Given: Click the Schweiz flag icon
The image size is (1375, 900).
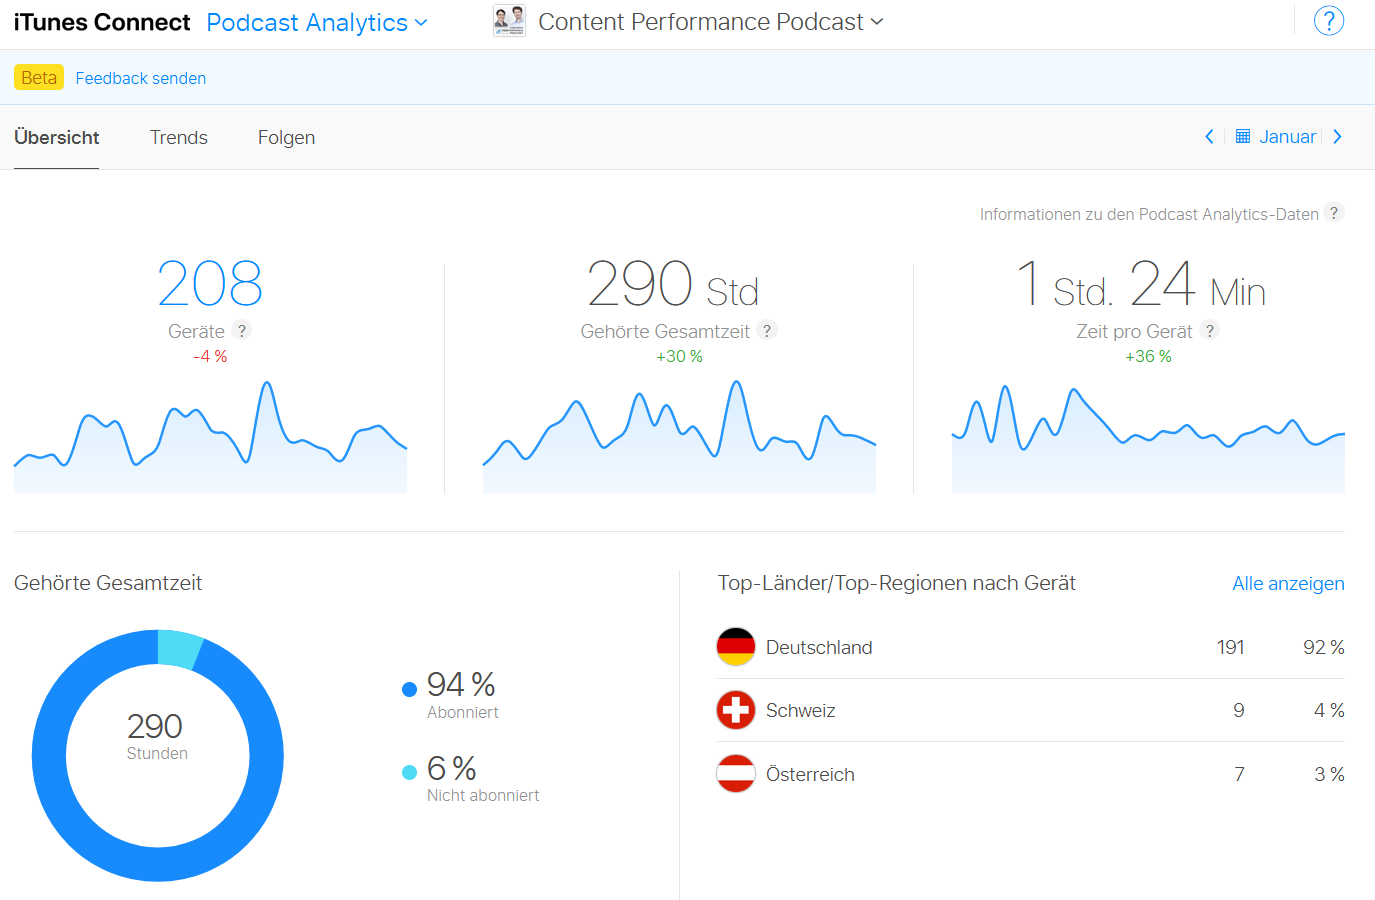Looking at the screenshot, I should pyautogui.click(x=736, y=710).
